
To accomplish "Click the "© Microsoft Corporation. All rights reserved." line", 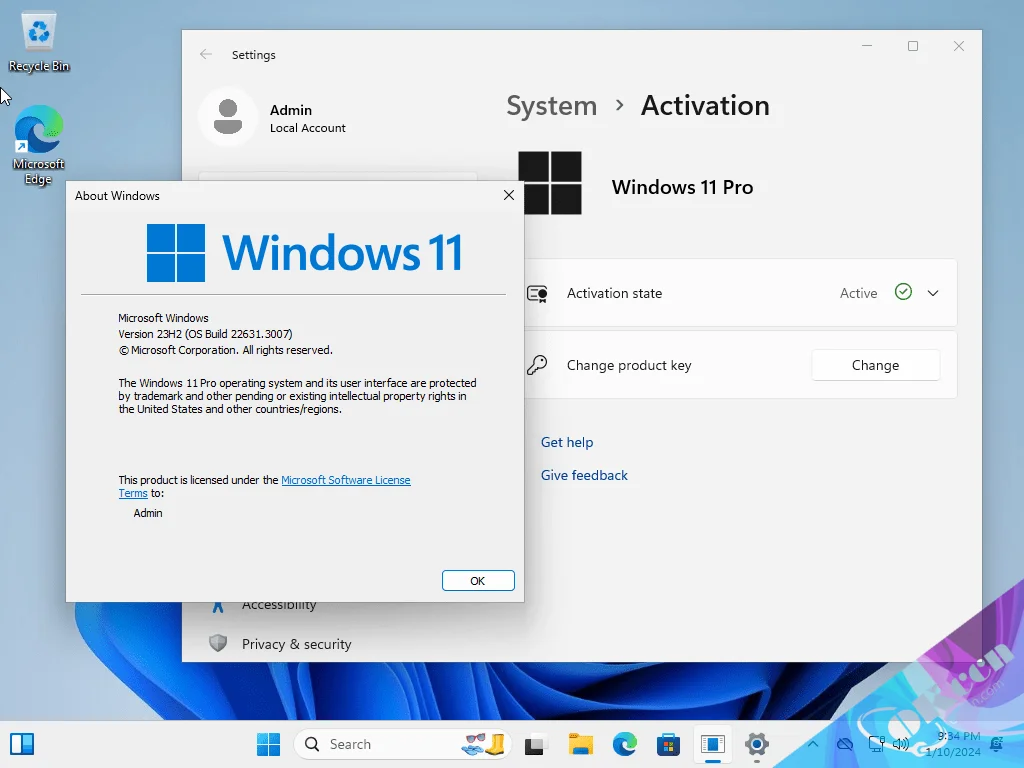I will [x=225, y=350].
